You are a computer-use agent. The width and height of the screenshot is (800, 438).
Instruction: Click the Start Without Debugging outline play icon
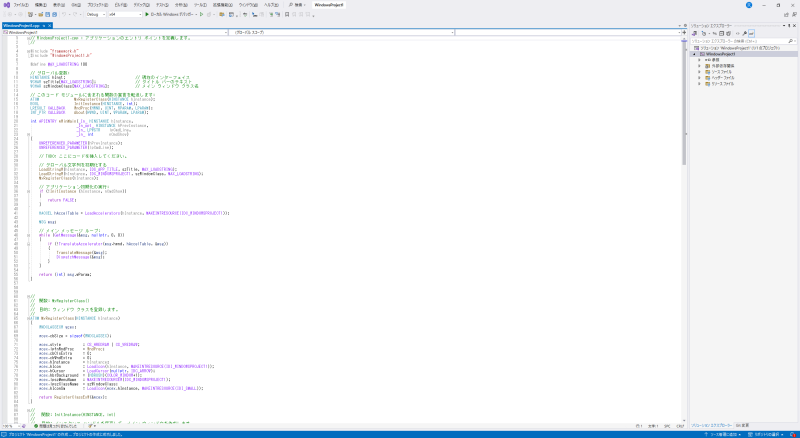tap(202, 14)
